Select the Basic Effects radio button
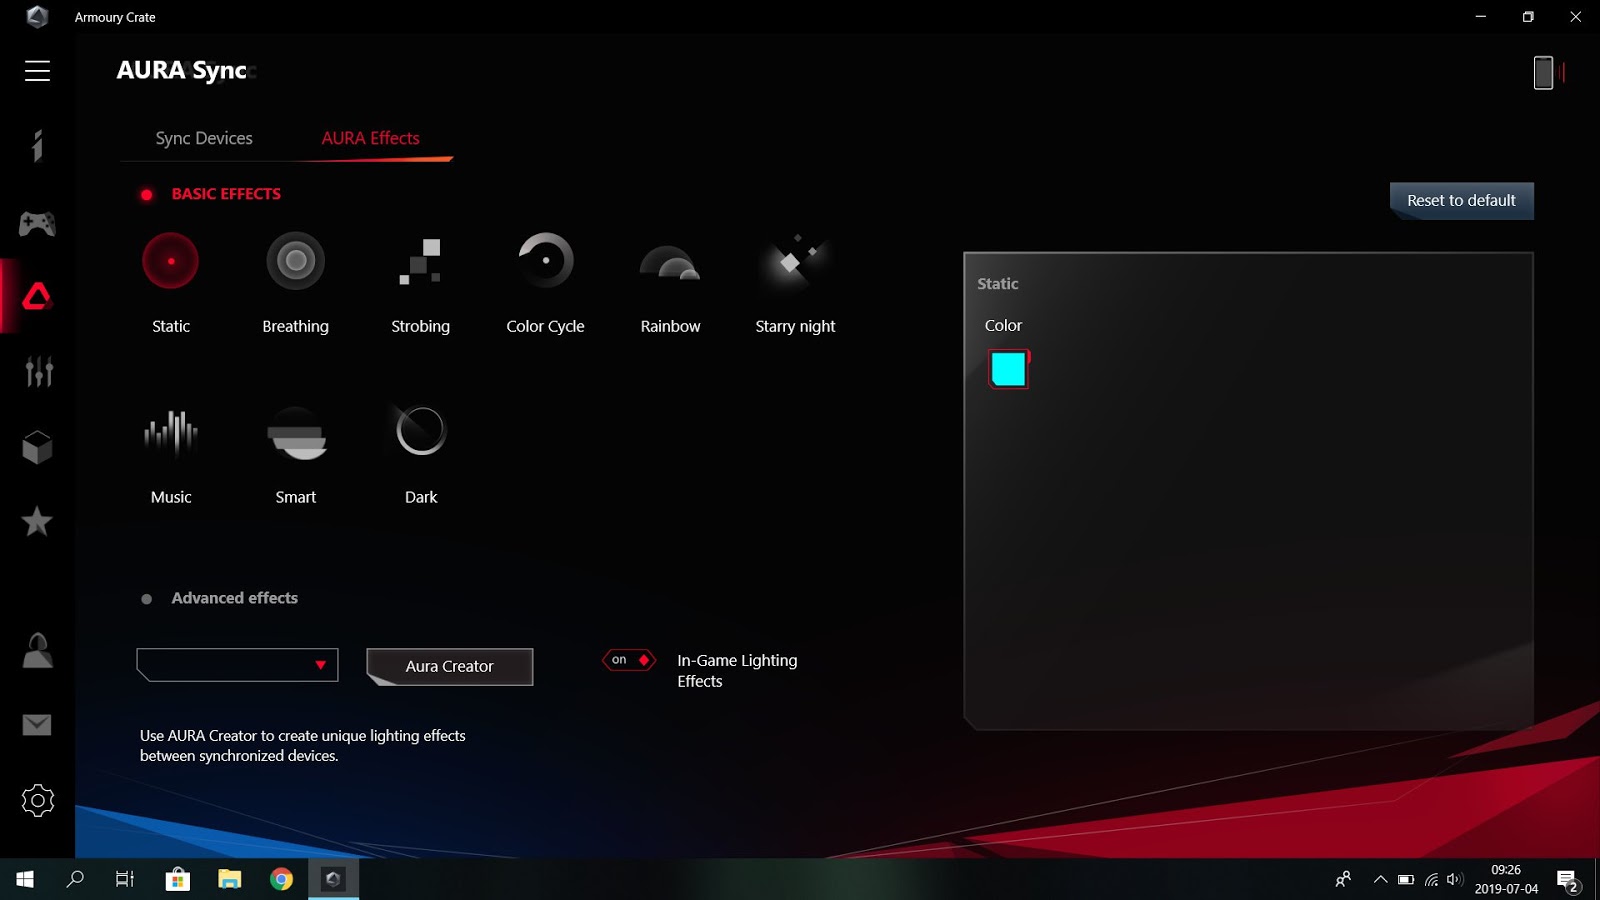The height and width of the screenshot is (900, 1600). [x=147, y=195]
